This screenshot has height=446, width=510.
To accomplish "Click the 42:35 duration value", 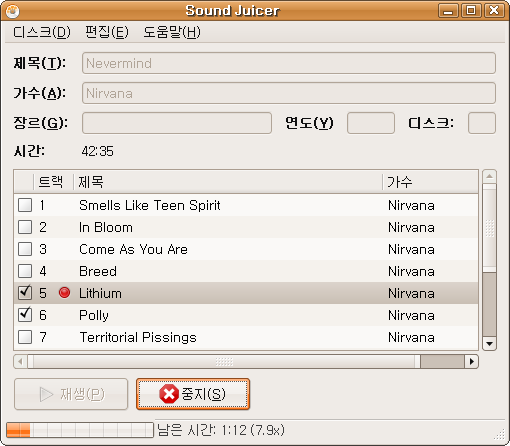I will [98, 151].
